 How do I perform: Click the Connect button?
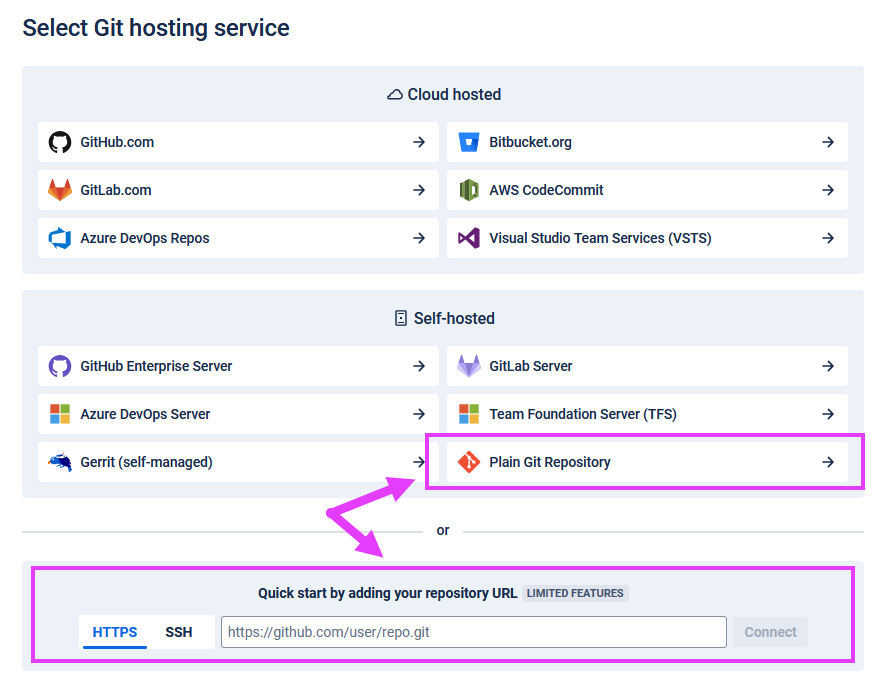[770, 632]
